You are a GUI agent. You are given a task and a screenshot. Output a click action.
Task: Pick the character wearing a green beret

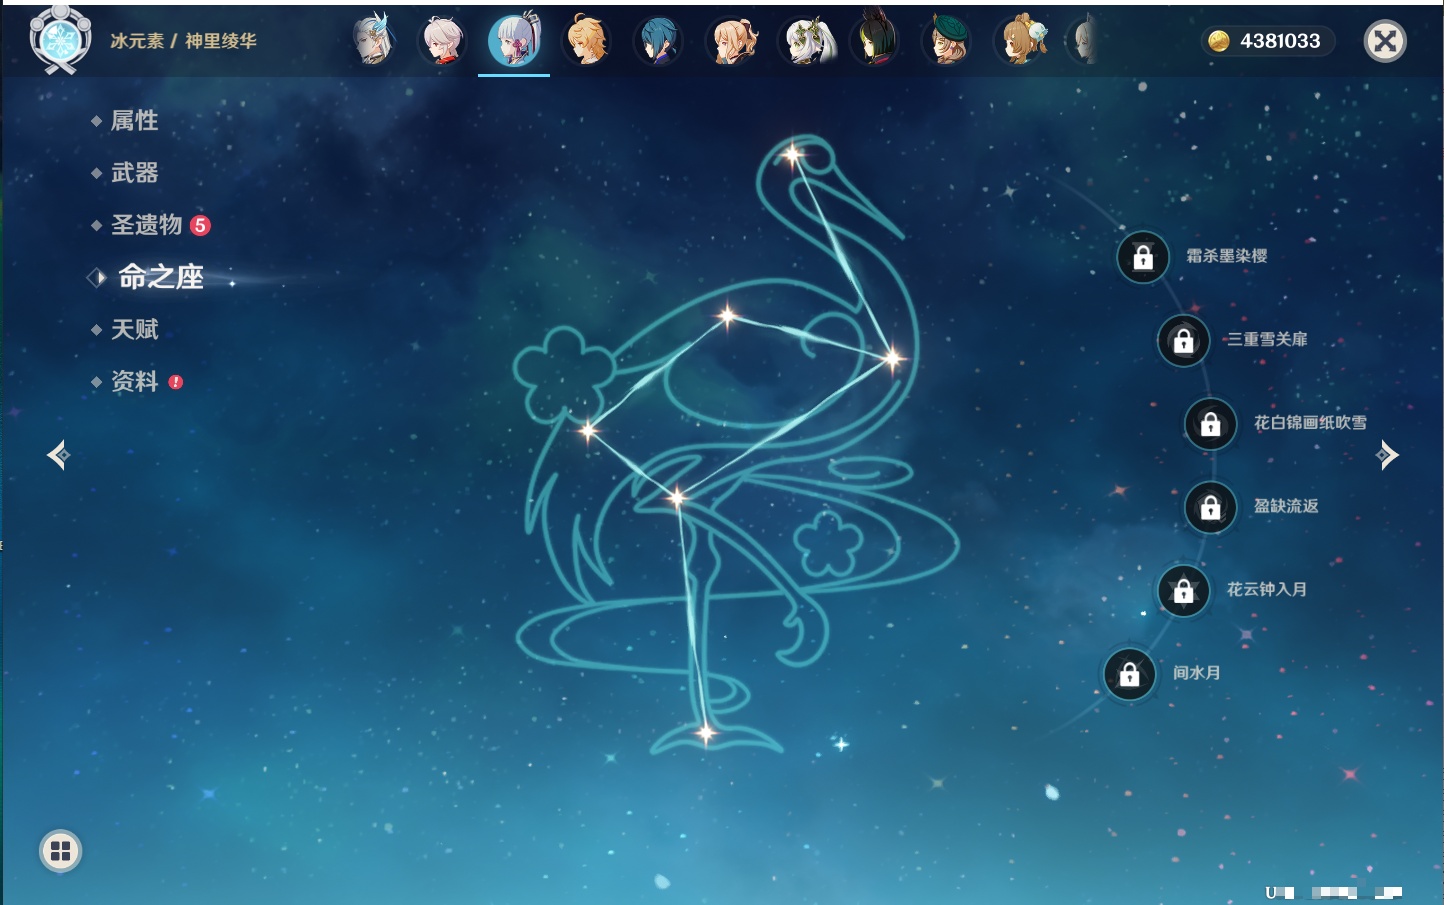coord(947,41)
